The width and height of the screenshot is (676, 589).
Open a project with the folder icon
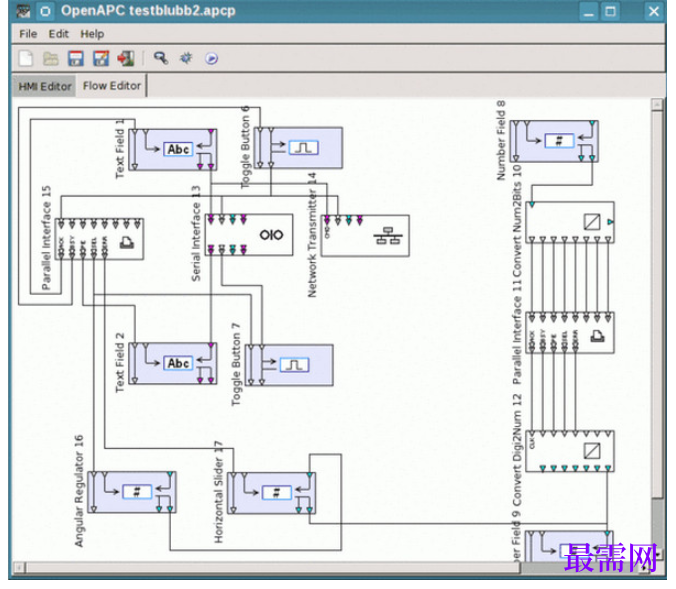50,58
